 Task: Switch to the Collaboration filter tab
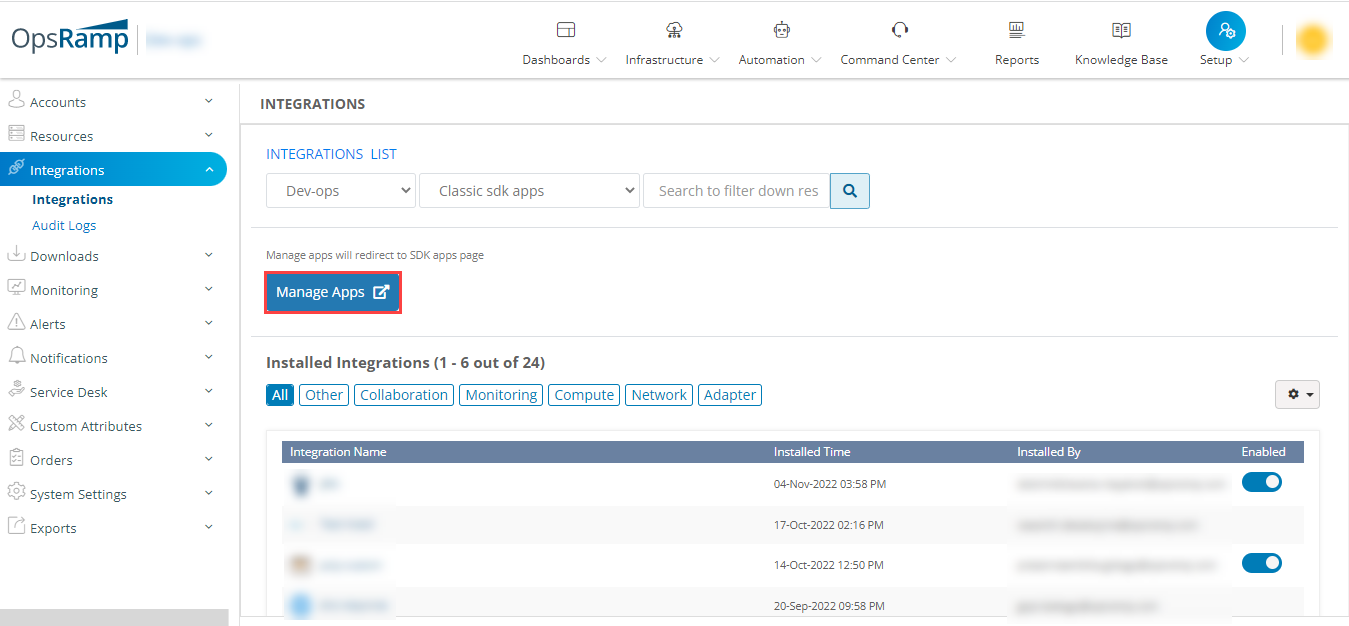click(403, 394)
